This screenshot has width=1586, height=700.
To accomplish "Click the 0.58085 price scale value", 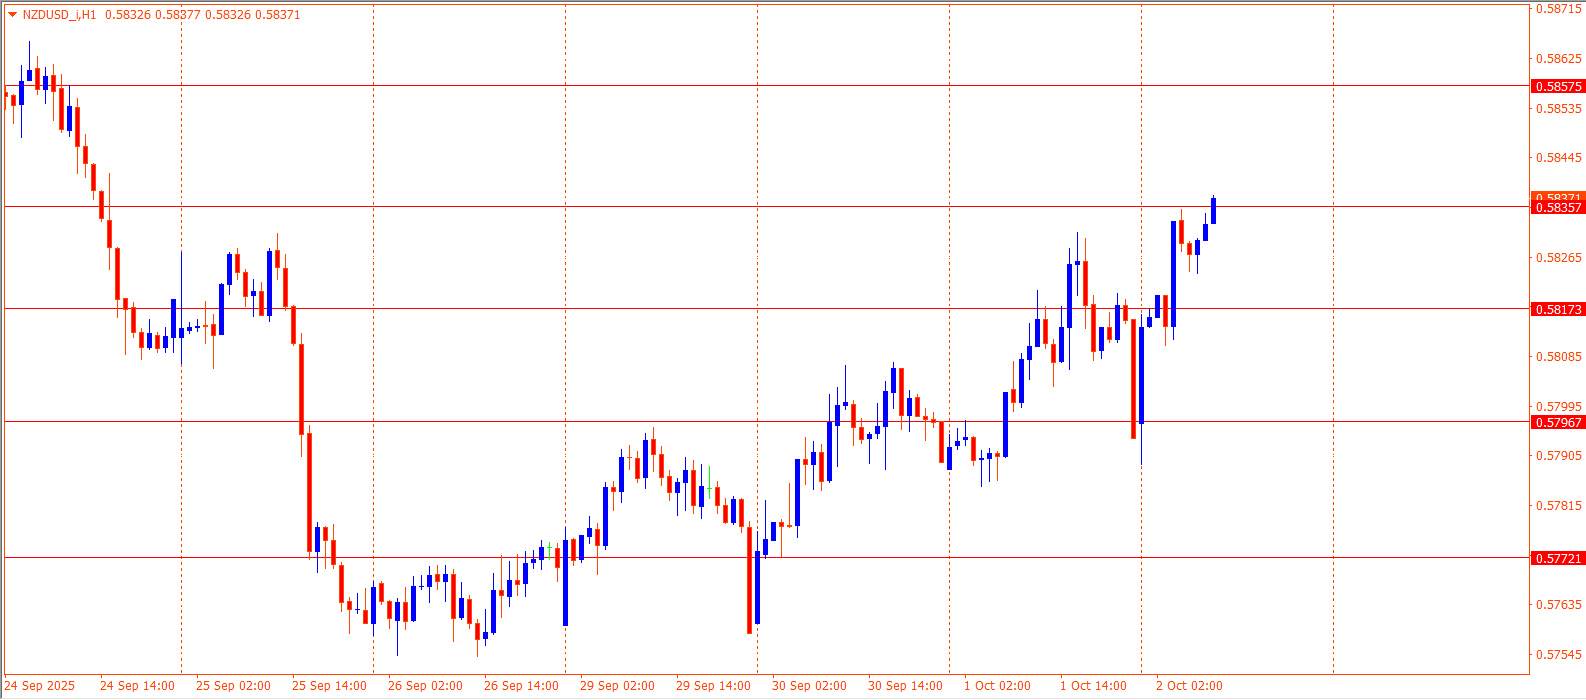I will pyautogui.click(x=1558, y=357).
